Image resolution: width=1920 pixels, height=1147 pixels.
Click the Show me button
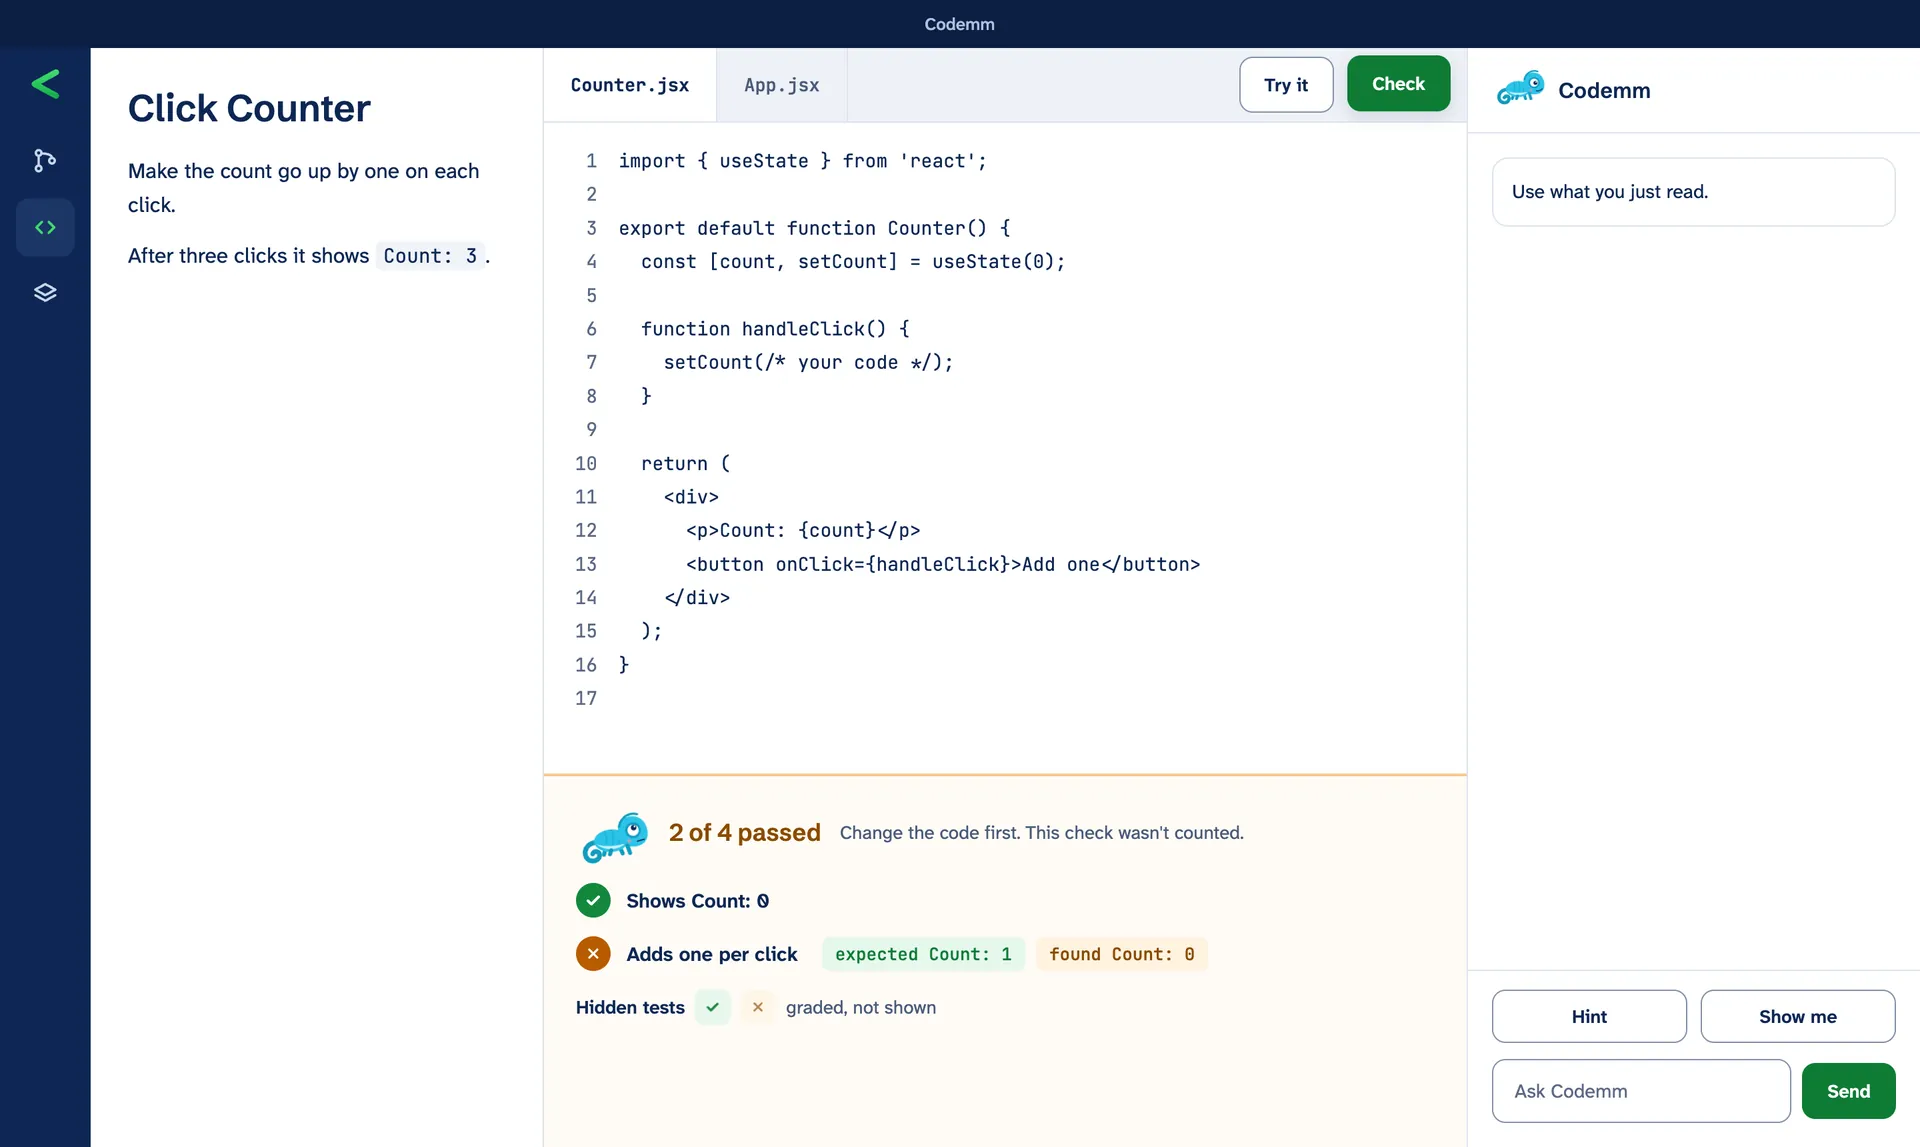pyautogui.click(x=1798, y=1016)
